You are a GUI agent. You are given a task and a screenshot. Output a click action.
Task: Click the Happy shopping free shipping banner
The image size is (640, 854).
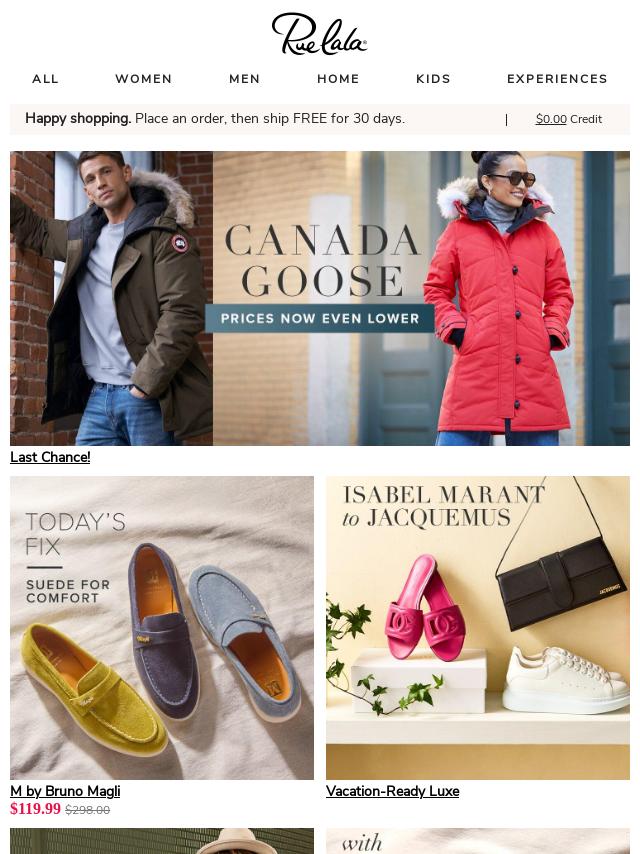(x=215, y=118)
